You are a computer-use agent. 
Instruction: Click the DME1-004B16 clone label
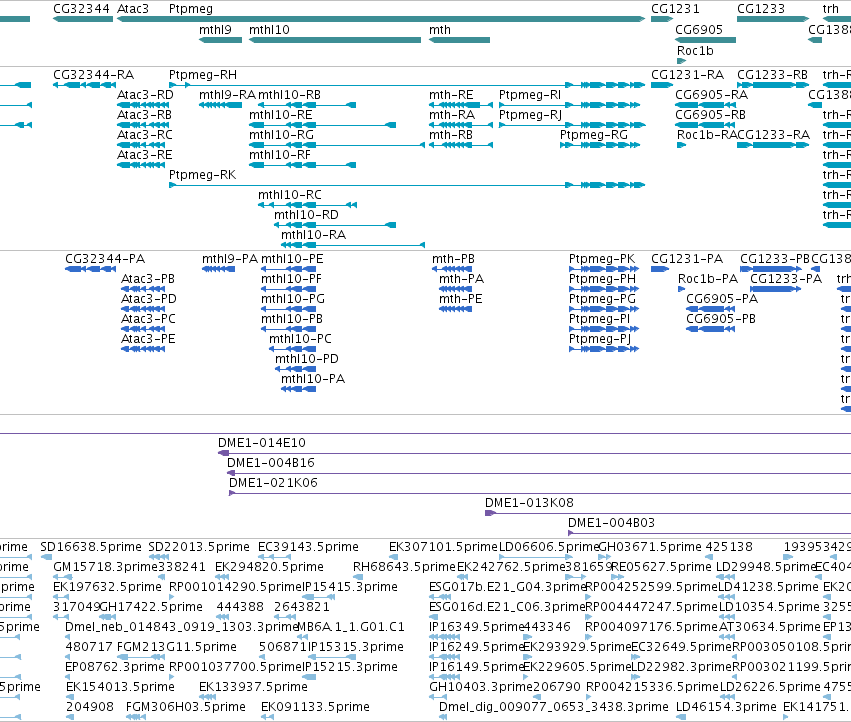[271, 463]
